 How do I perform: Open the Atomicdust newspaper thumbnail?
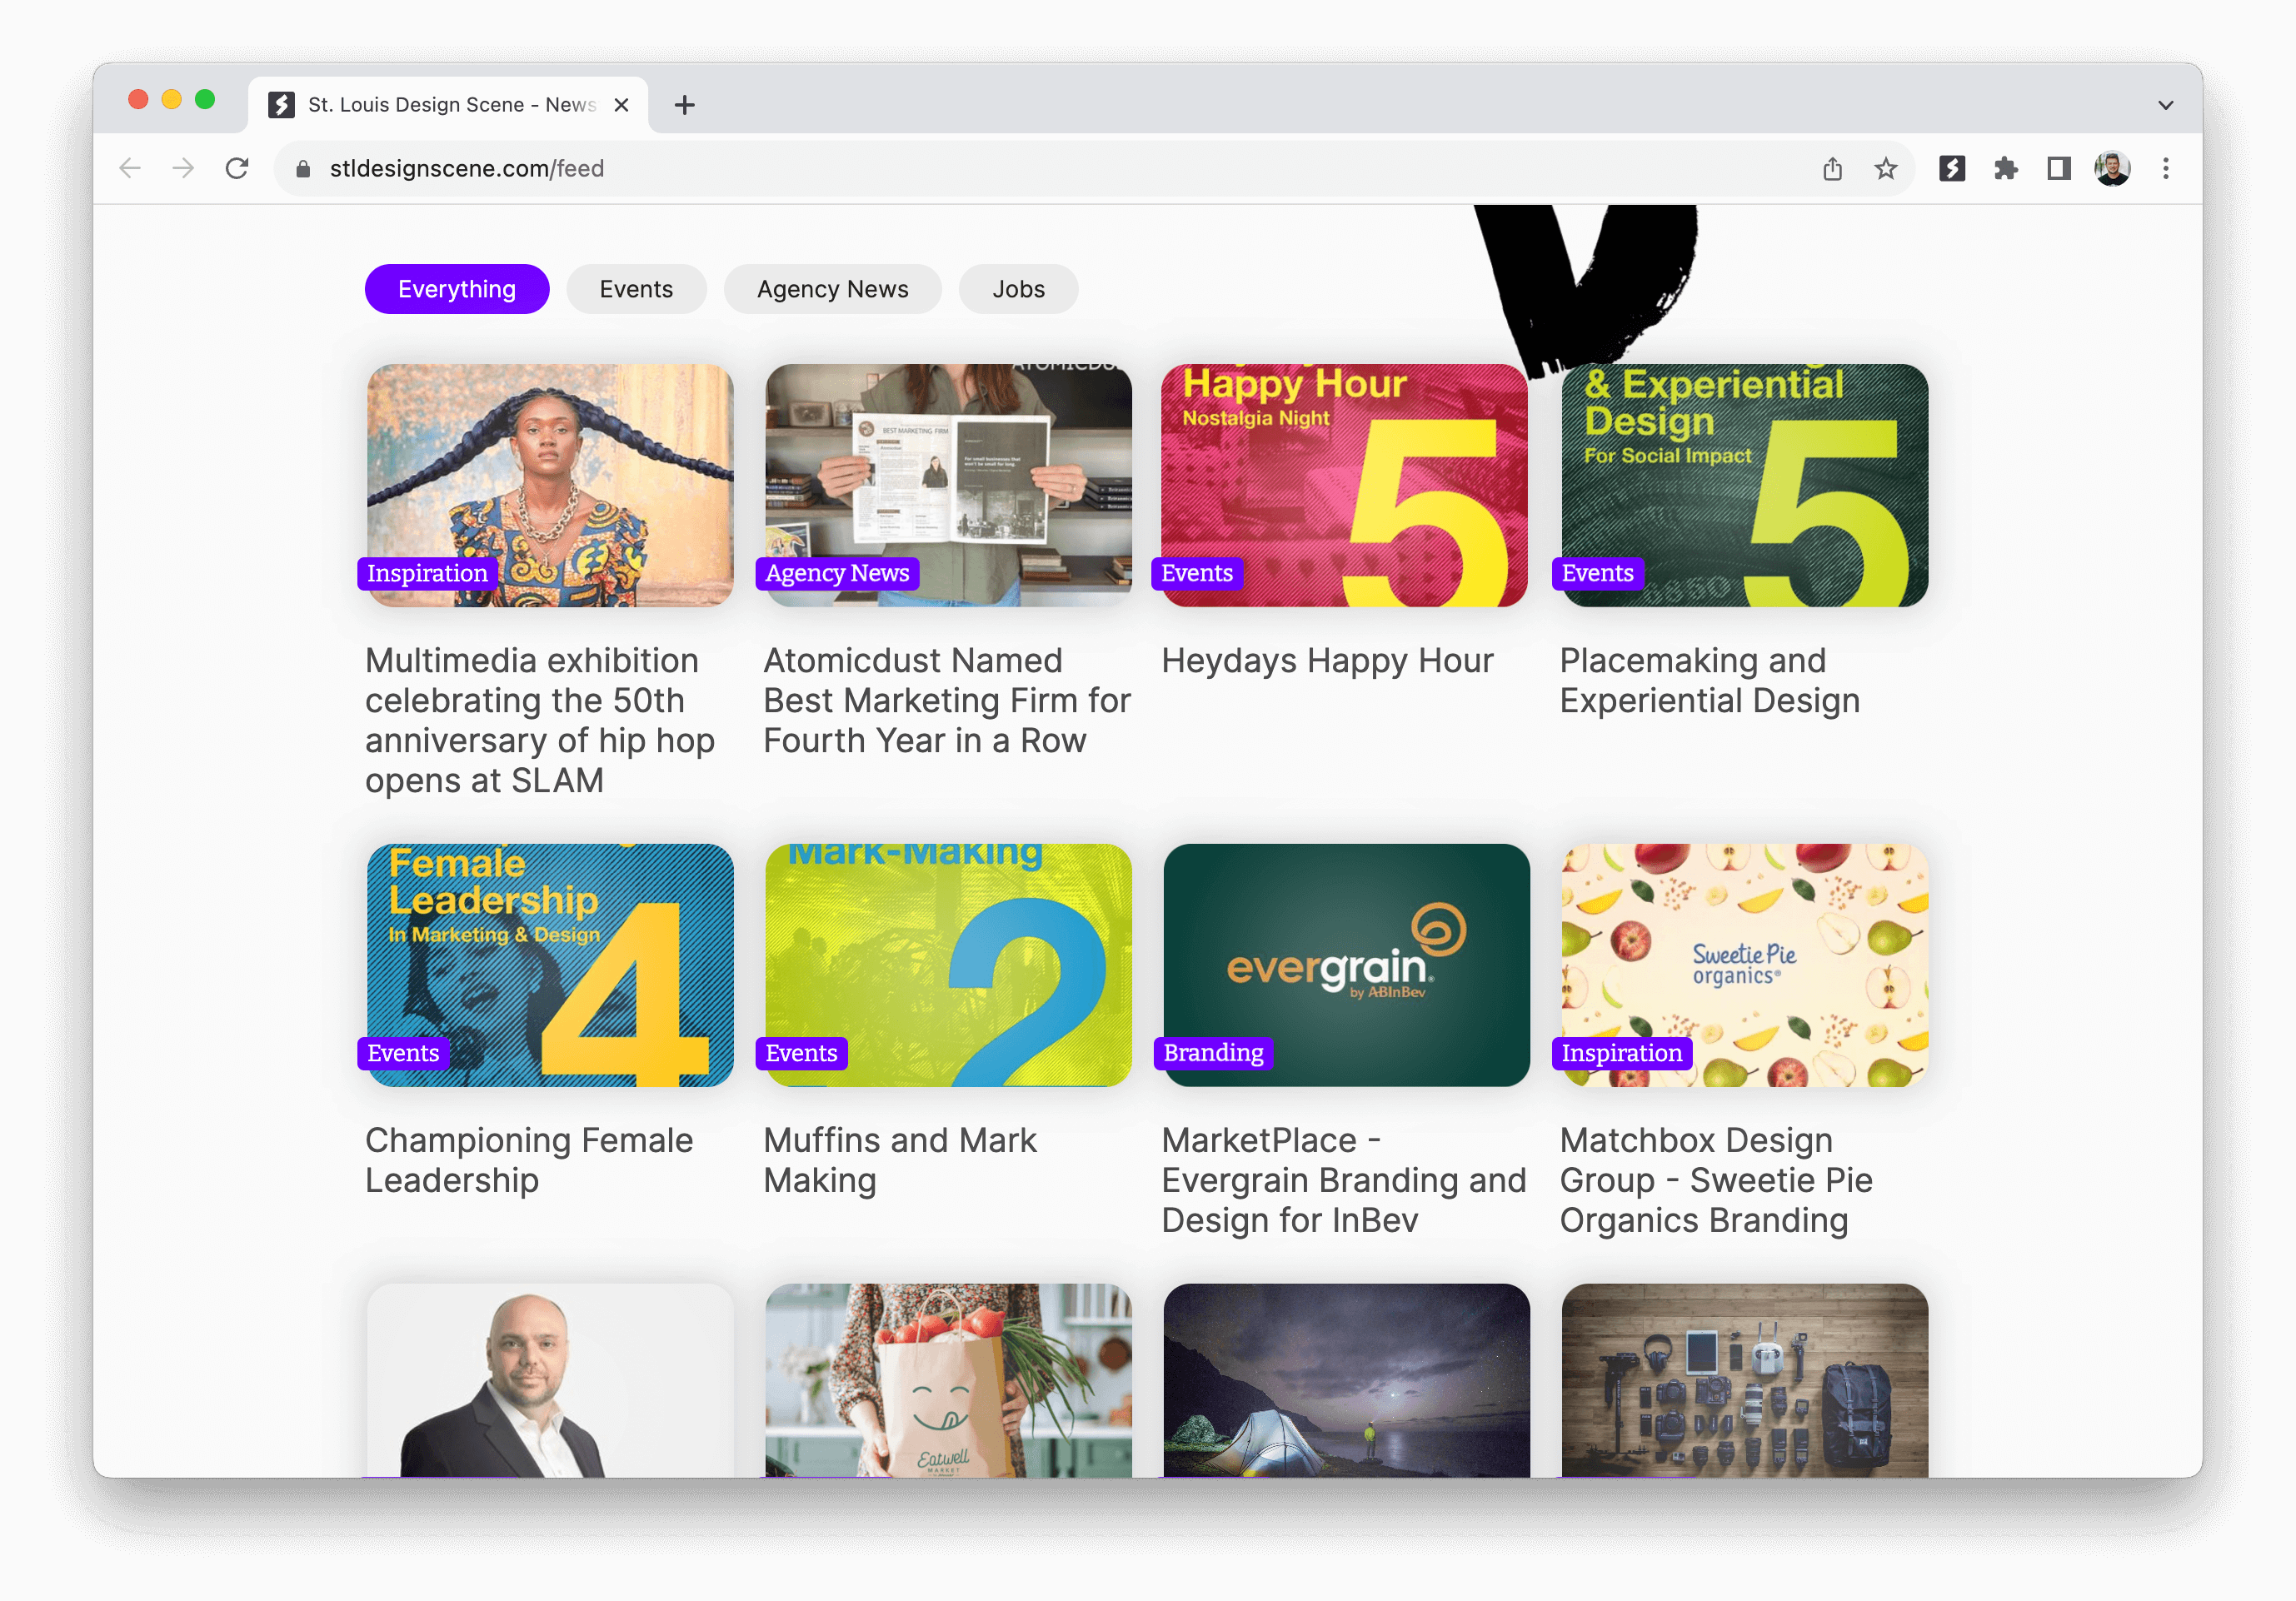pyautogui.click(x=948, y=485)
